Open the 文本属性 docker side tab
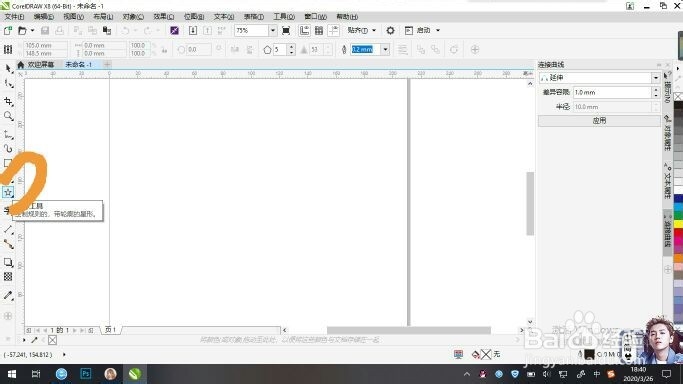Viewport: 683px width, 384px height. coord(667,180)
